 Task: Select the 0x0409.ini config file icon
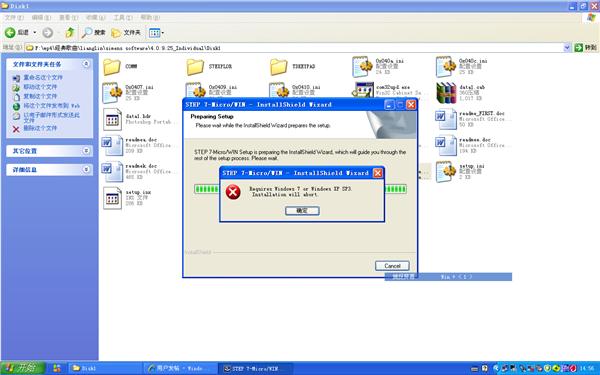pyautogui.click(x=196, y=90)
